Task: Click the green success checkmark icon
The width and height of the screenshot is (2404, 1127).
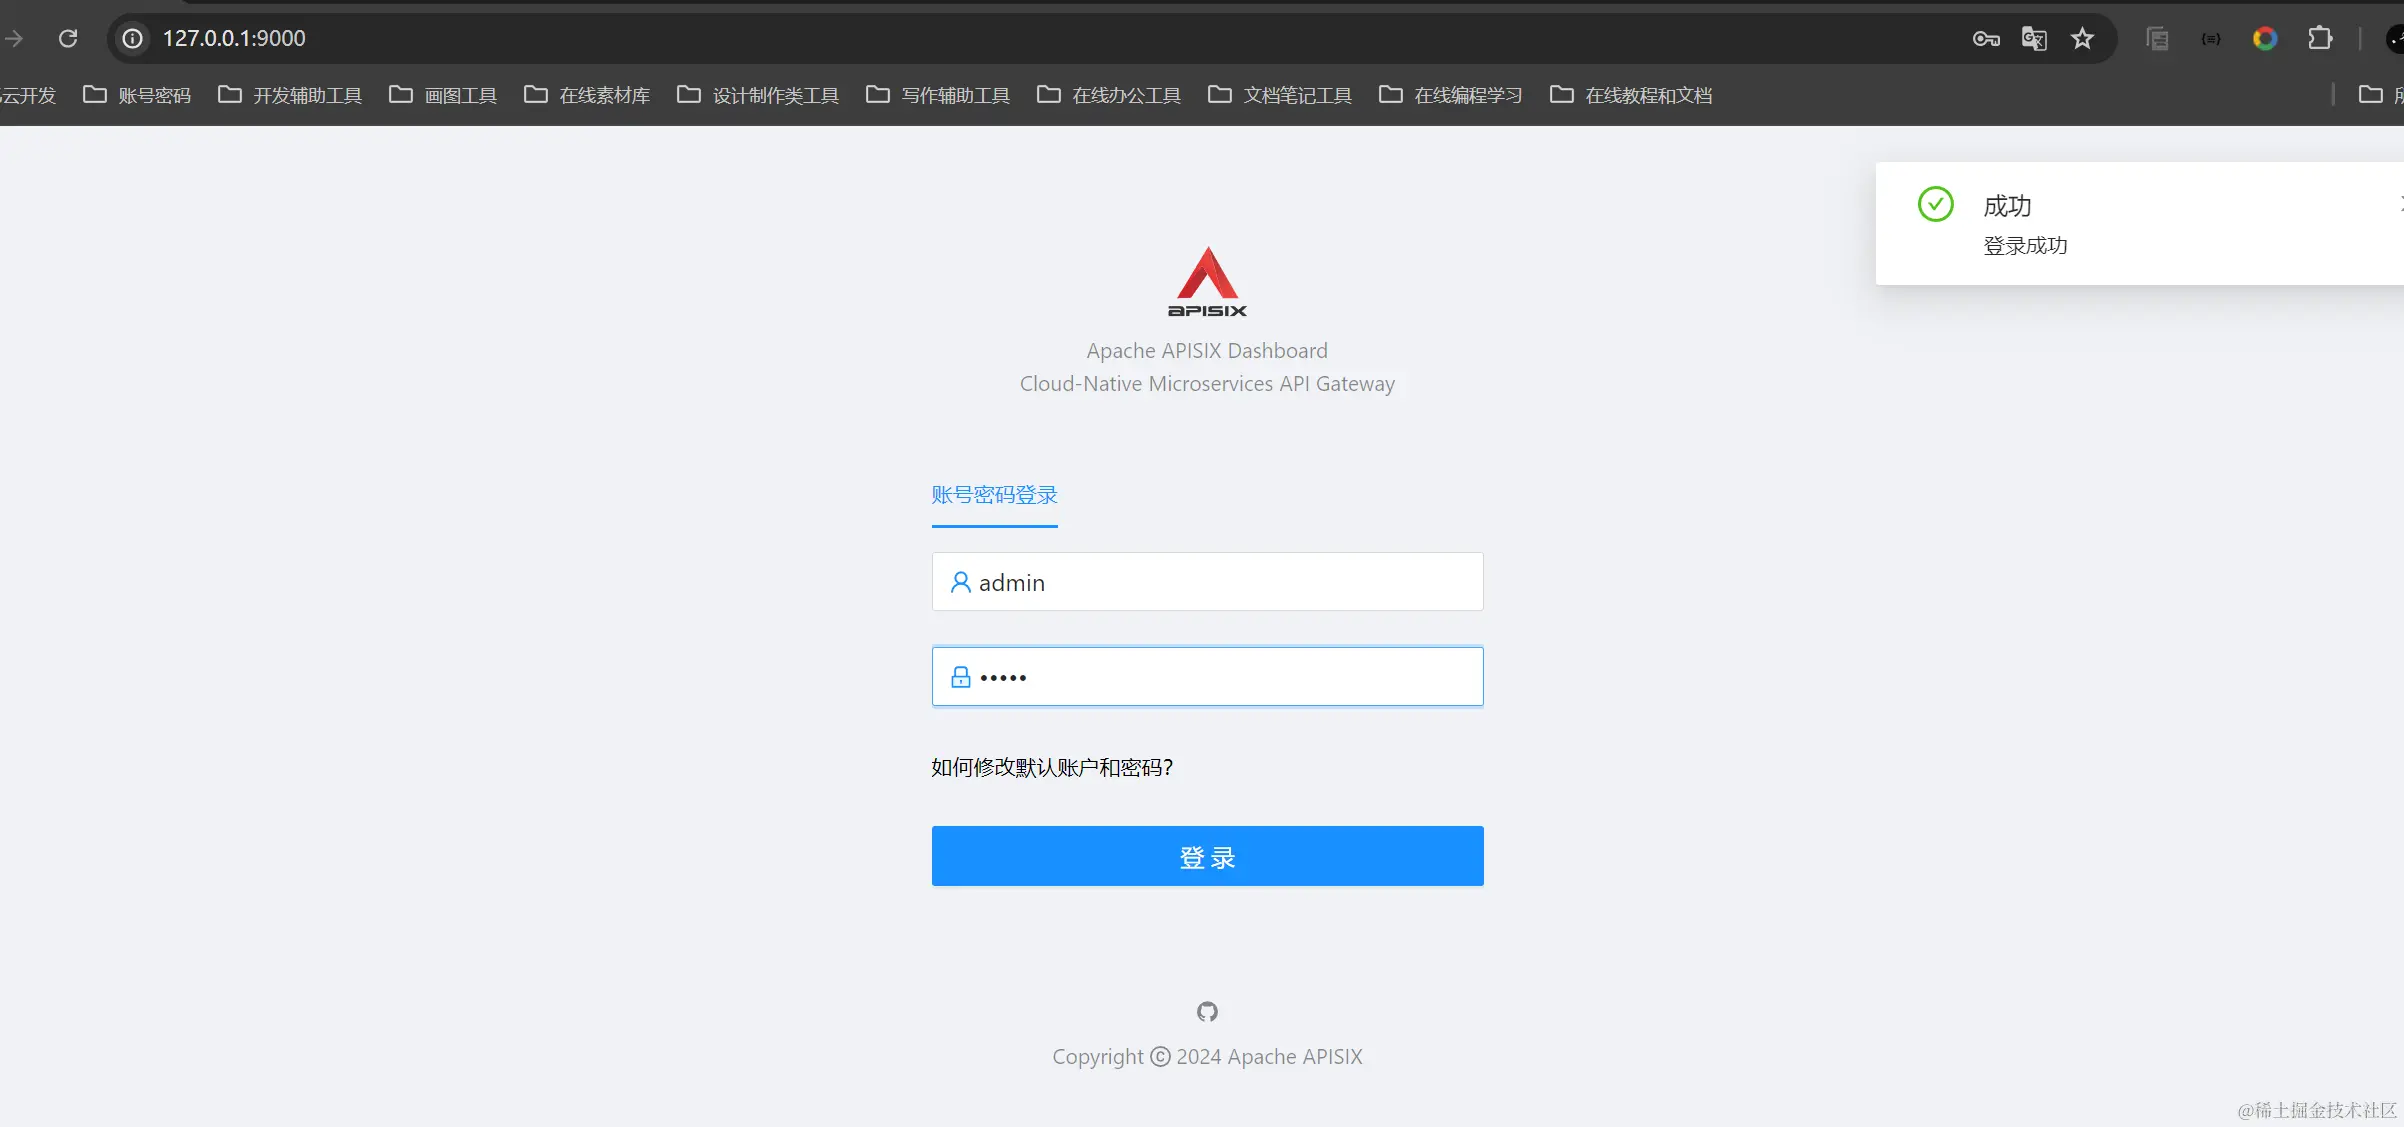Action: point(1935,204)
